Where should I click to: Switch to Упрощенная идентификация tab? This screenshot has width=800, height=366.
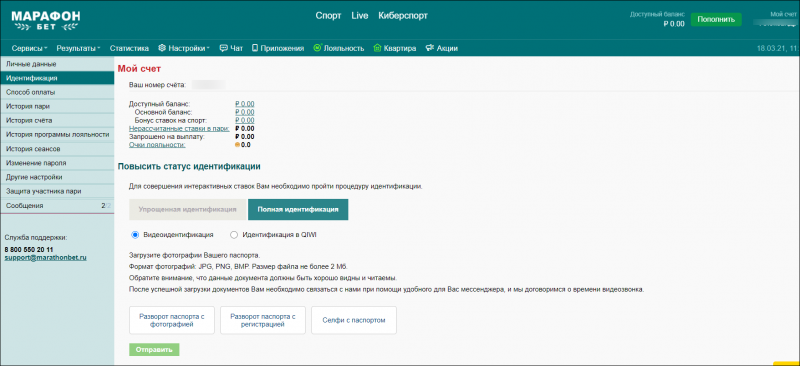click(x=188, y=209)
